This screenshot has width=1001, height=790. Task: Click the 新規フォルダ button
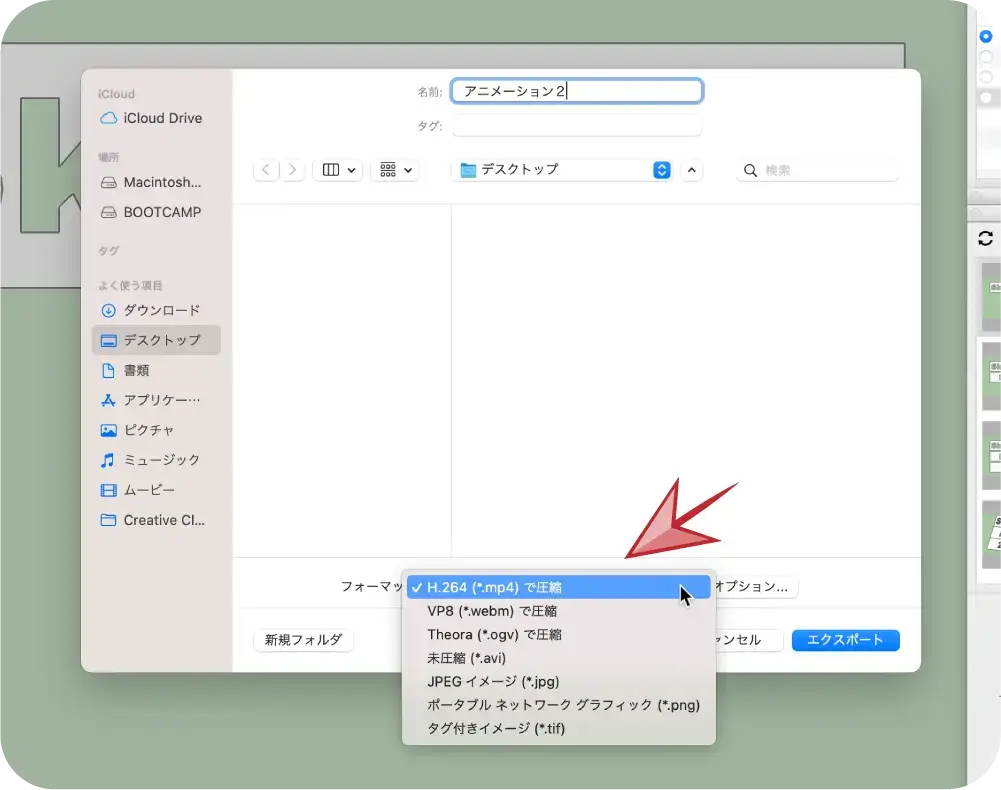pos(303,640)
